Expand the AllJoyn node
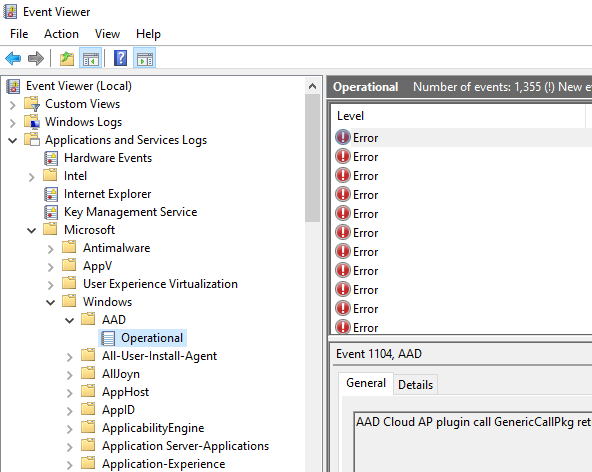Image resolution: width=592 pixels, height=472 pixels. pyautogui.click(x=69, y=375)
